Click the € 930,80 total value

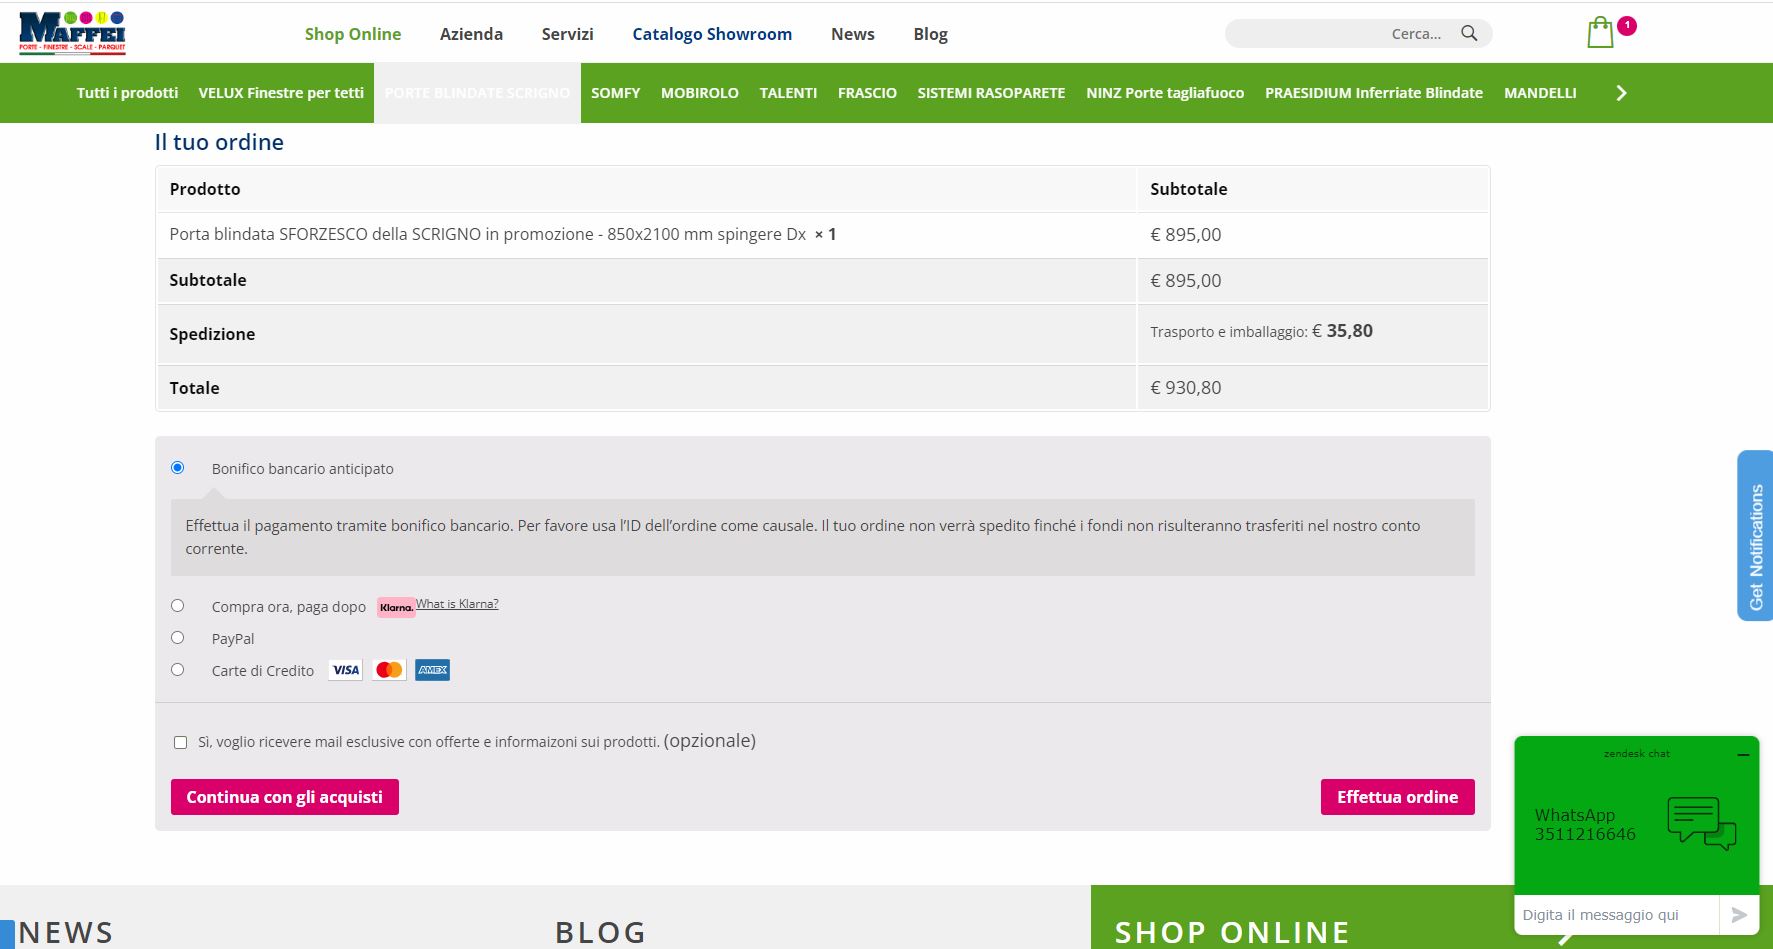(x=1186, y=388)
